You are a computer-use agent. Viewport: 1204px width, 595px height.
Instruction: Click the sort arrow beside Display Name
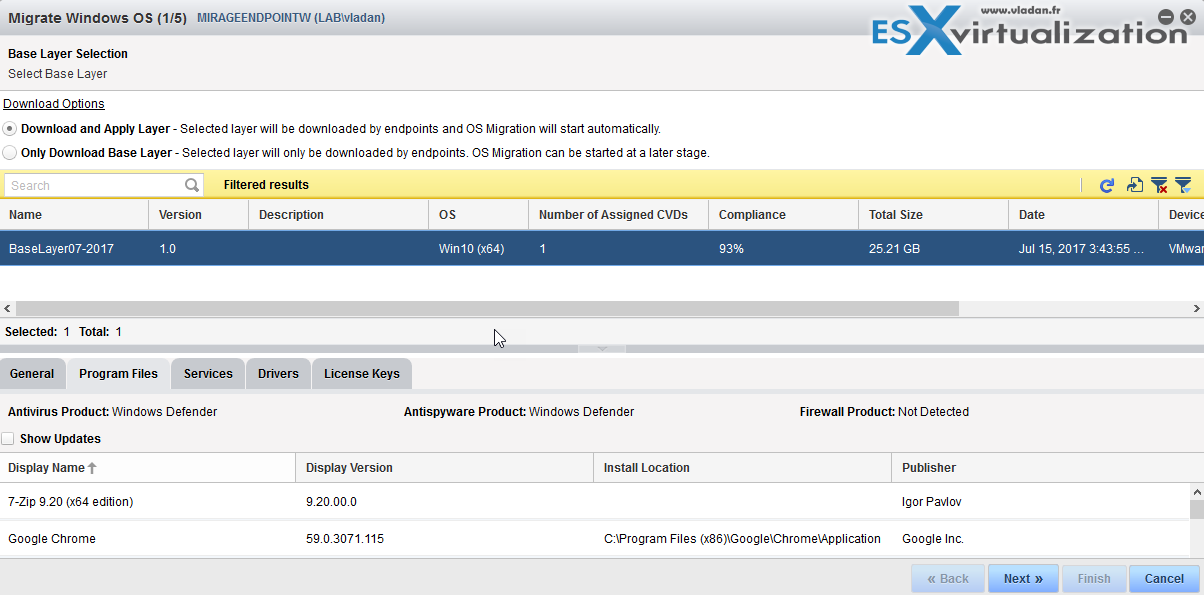click(92, 468)
